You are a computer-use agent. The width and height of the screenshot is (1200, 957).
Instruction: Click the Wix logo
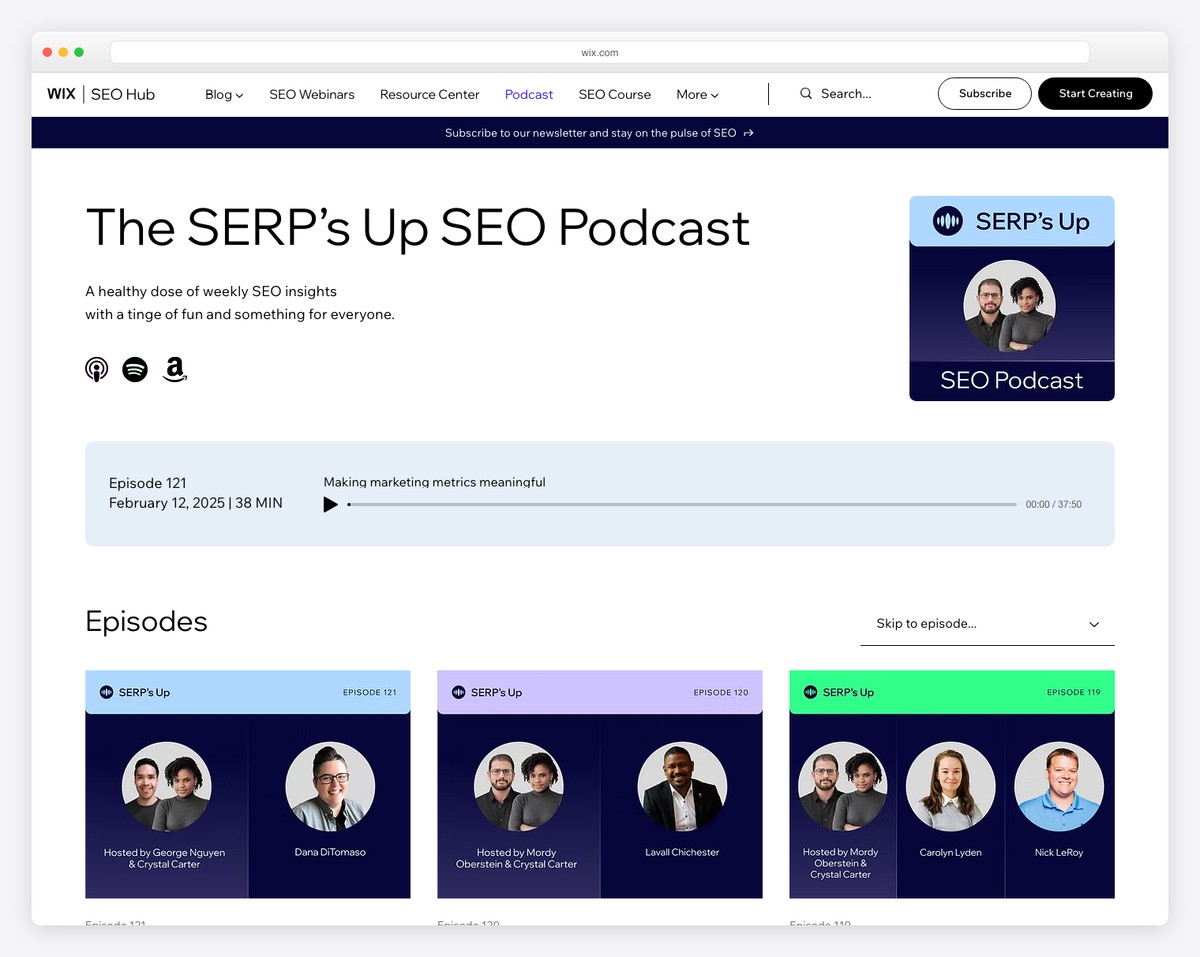60,94
